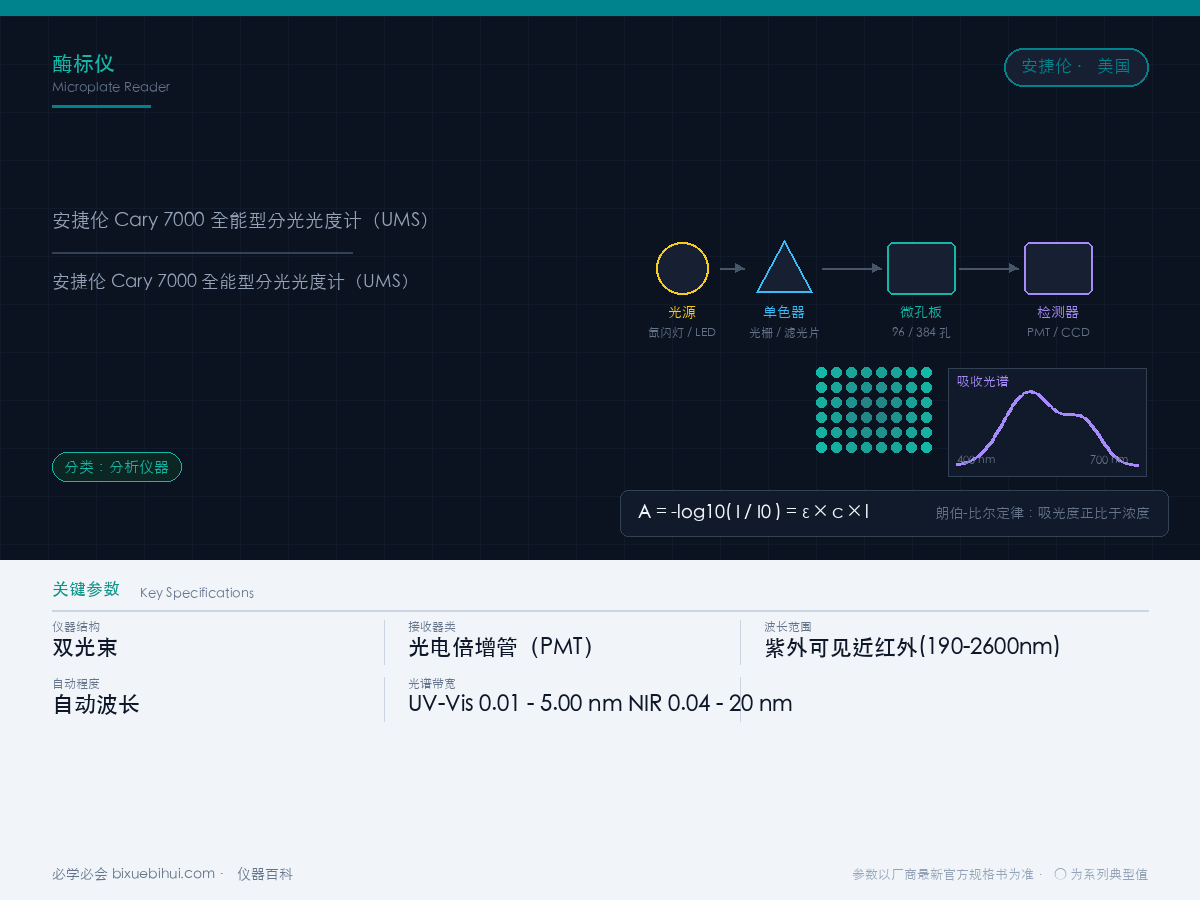
Task: Click the Microplate Reader subtitle
Action: tap(111, 87)
